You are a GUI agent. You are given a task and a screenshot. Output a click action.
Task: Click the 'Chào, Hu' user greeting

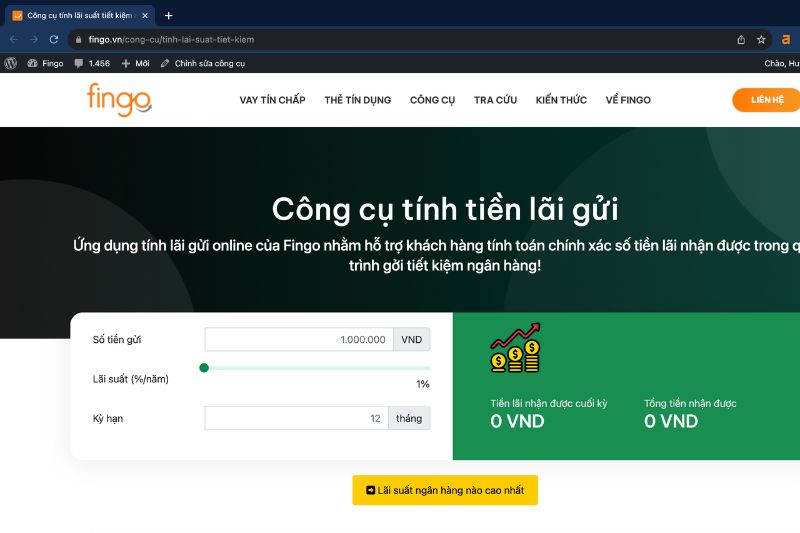click(782, 63)
